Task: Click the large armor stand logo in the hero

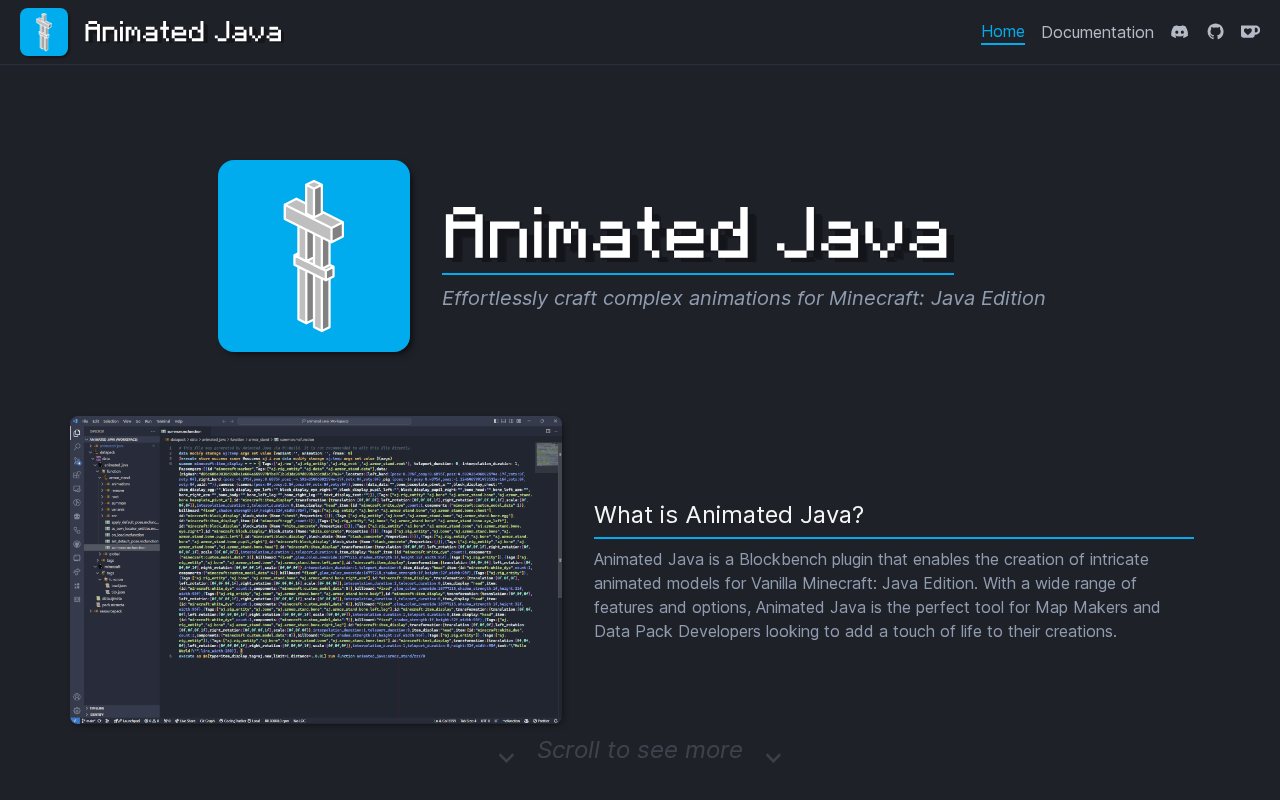Action: [x=314, y=256]
